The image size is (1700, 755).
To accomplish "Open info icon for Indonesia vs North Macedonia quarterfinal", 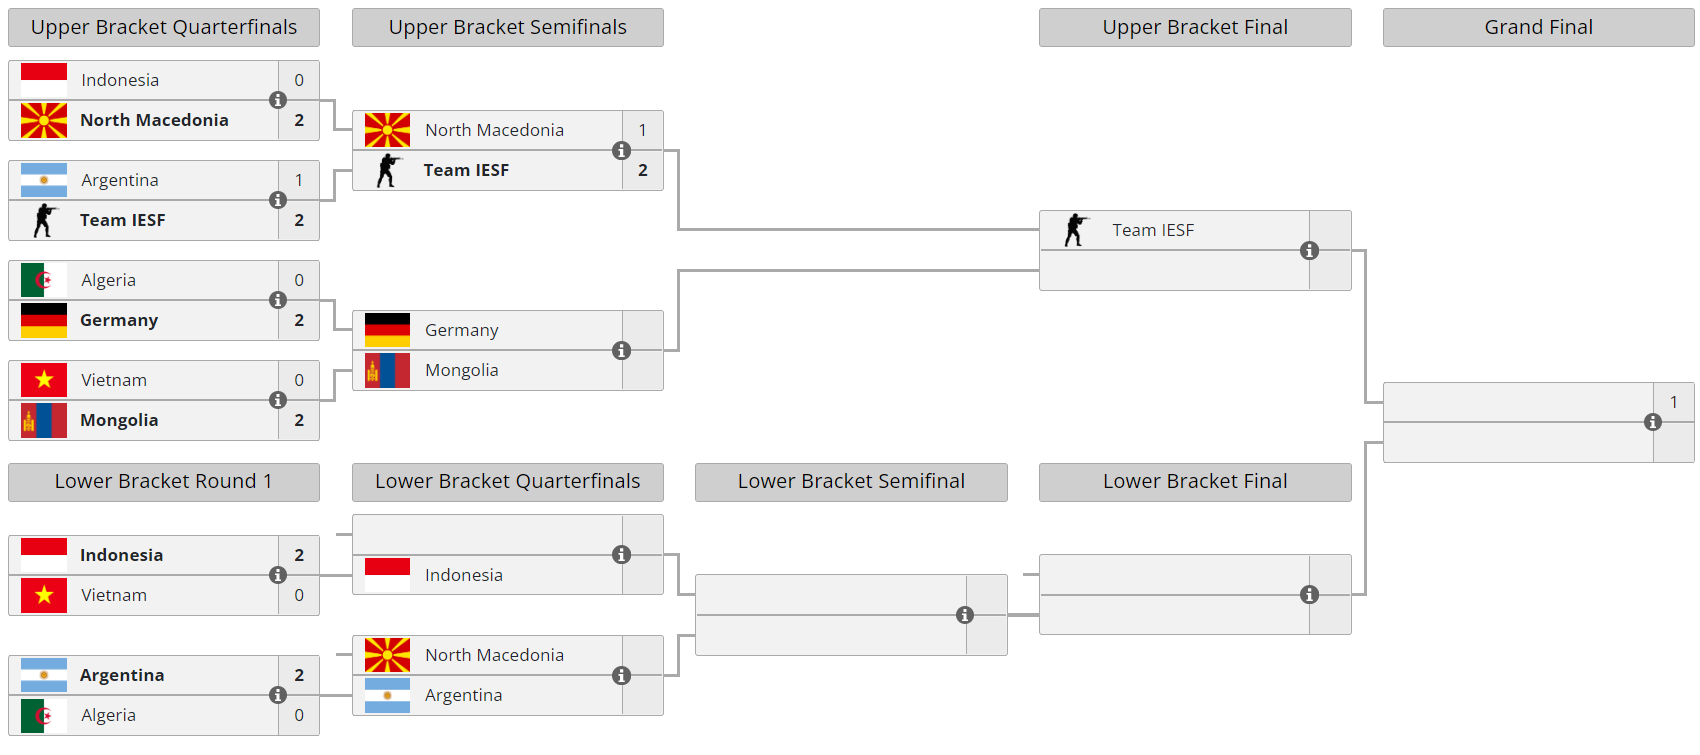I will [278, 100].
